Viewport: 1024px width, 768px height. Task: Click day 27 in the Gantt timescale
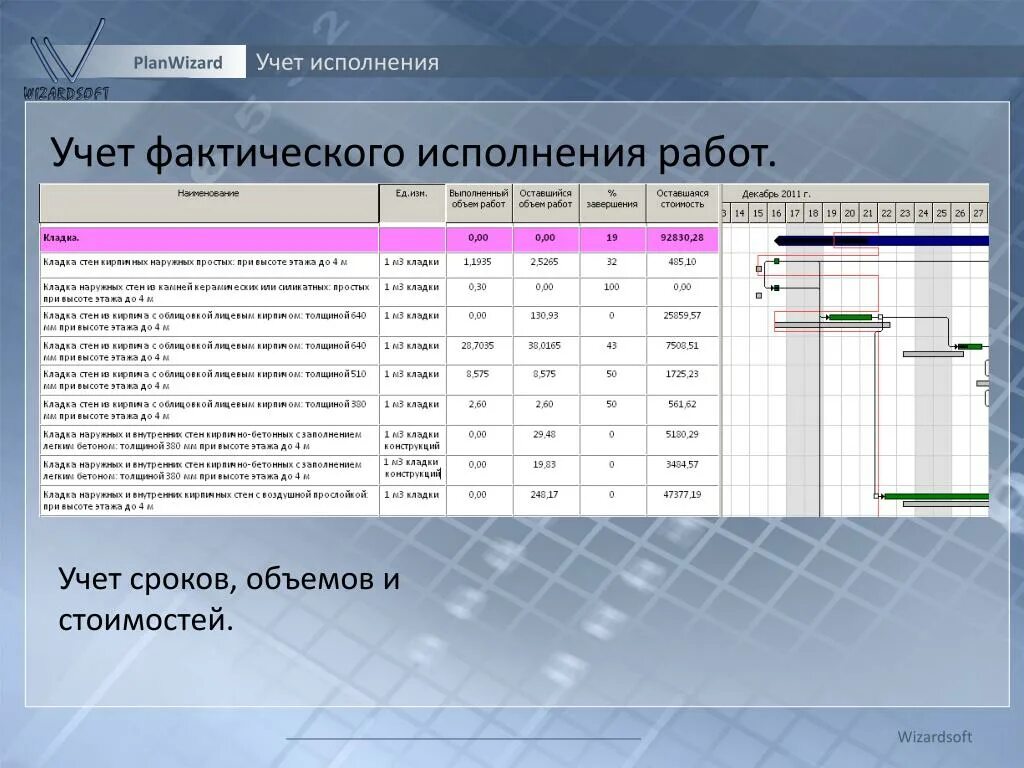pyautogui.click(x=978, y=213)
